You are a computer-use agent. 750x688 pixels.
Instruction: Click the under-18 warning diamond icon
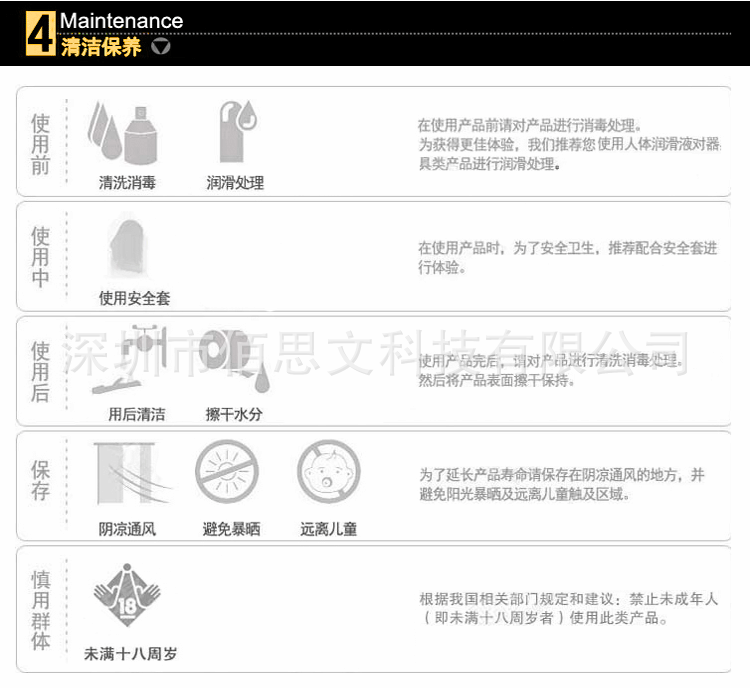(127, 595)
